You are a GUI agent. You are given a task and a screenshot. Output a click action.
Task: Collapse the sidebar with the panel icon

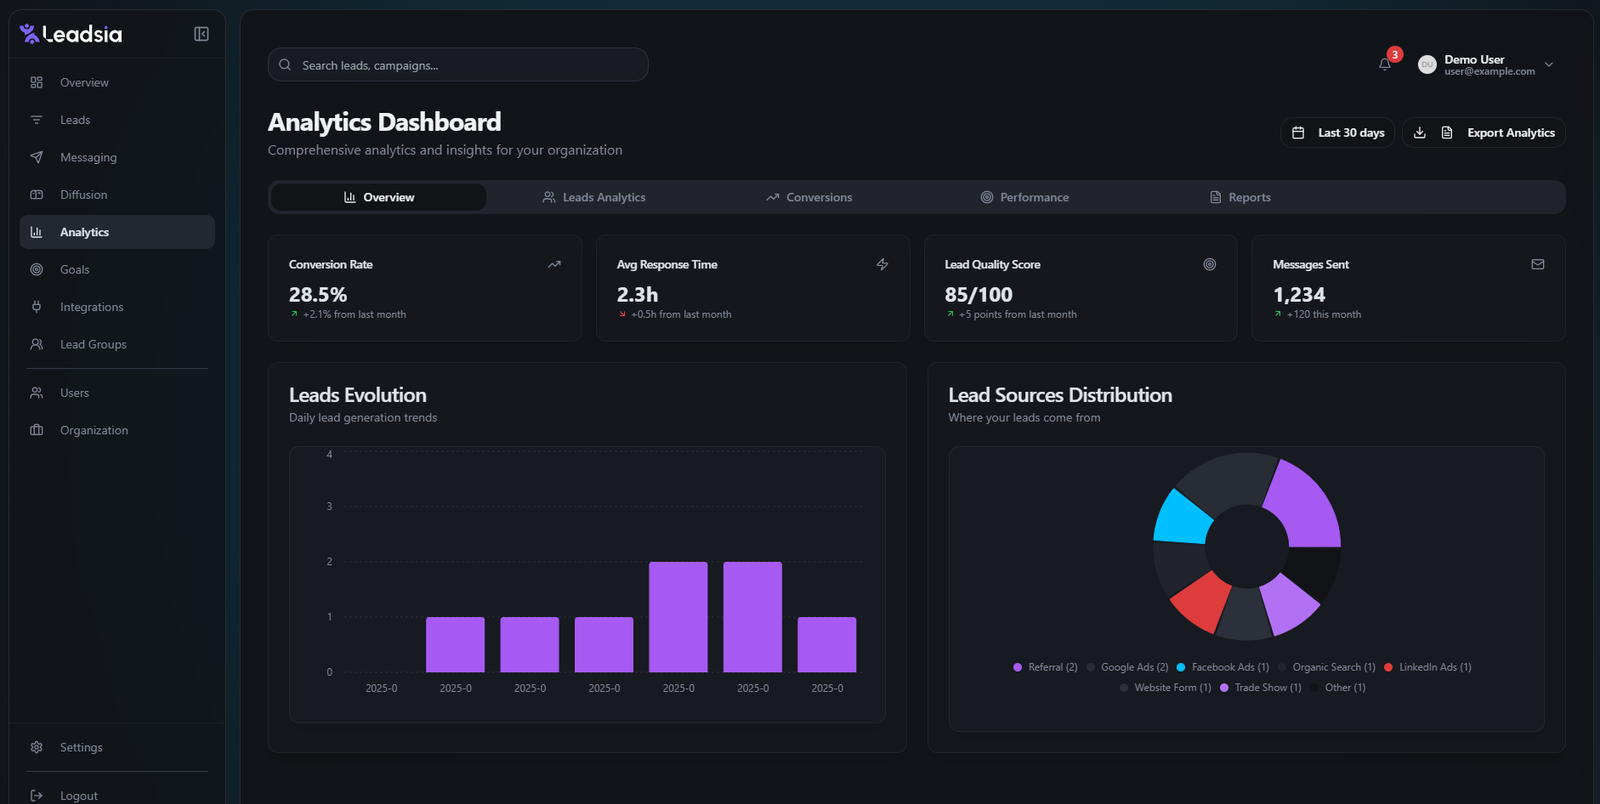click(201, 34)
